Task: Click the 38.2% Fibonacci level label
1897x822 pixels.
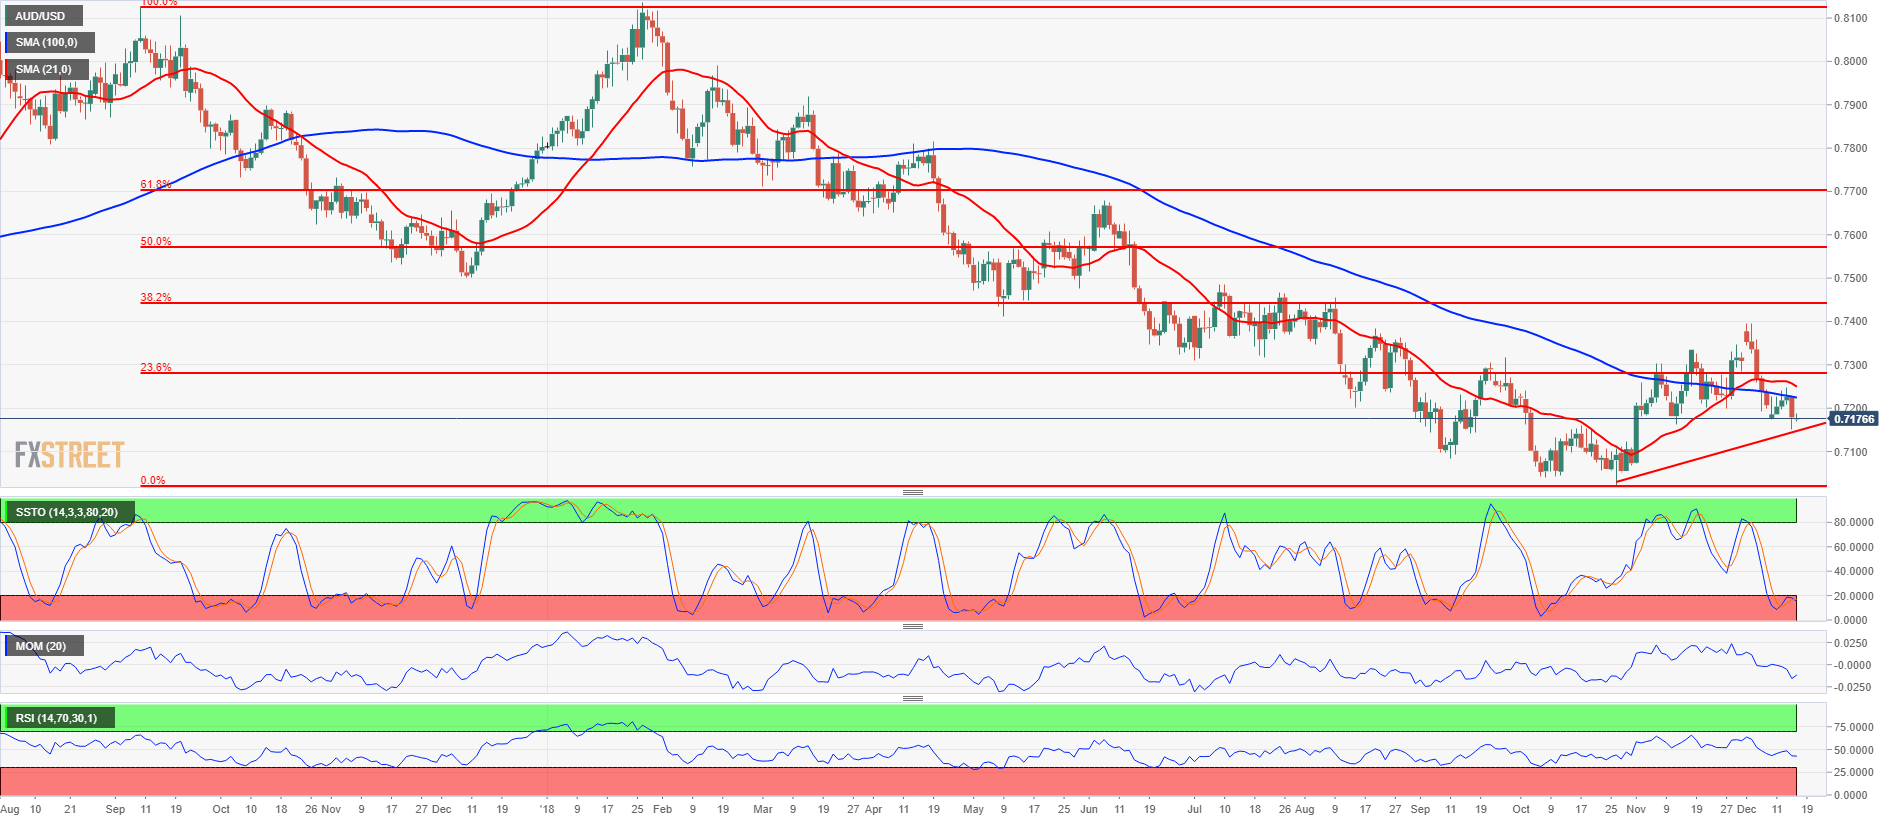Action: click(155, 297)
